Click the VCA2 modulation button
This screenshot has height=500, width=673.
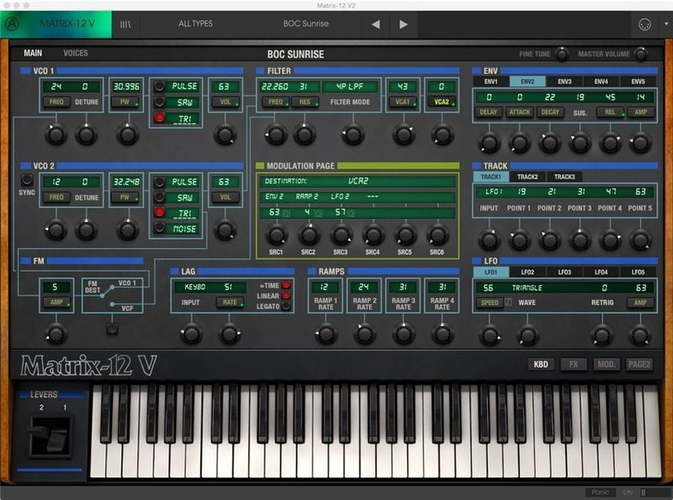click(x=442, y=102)
